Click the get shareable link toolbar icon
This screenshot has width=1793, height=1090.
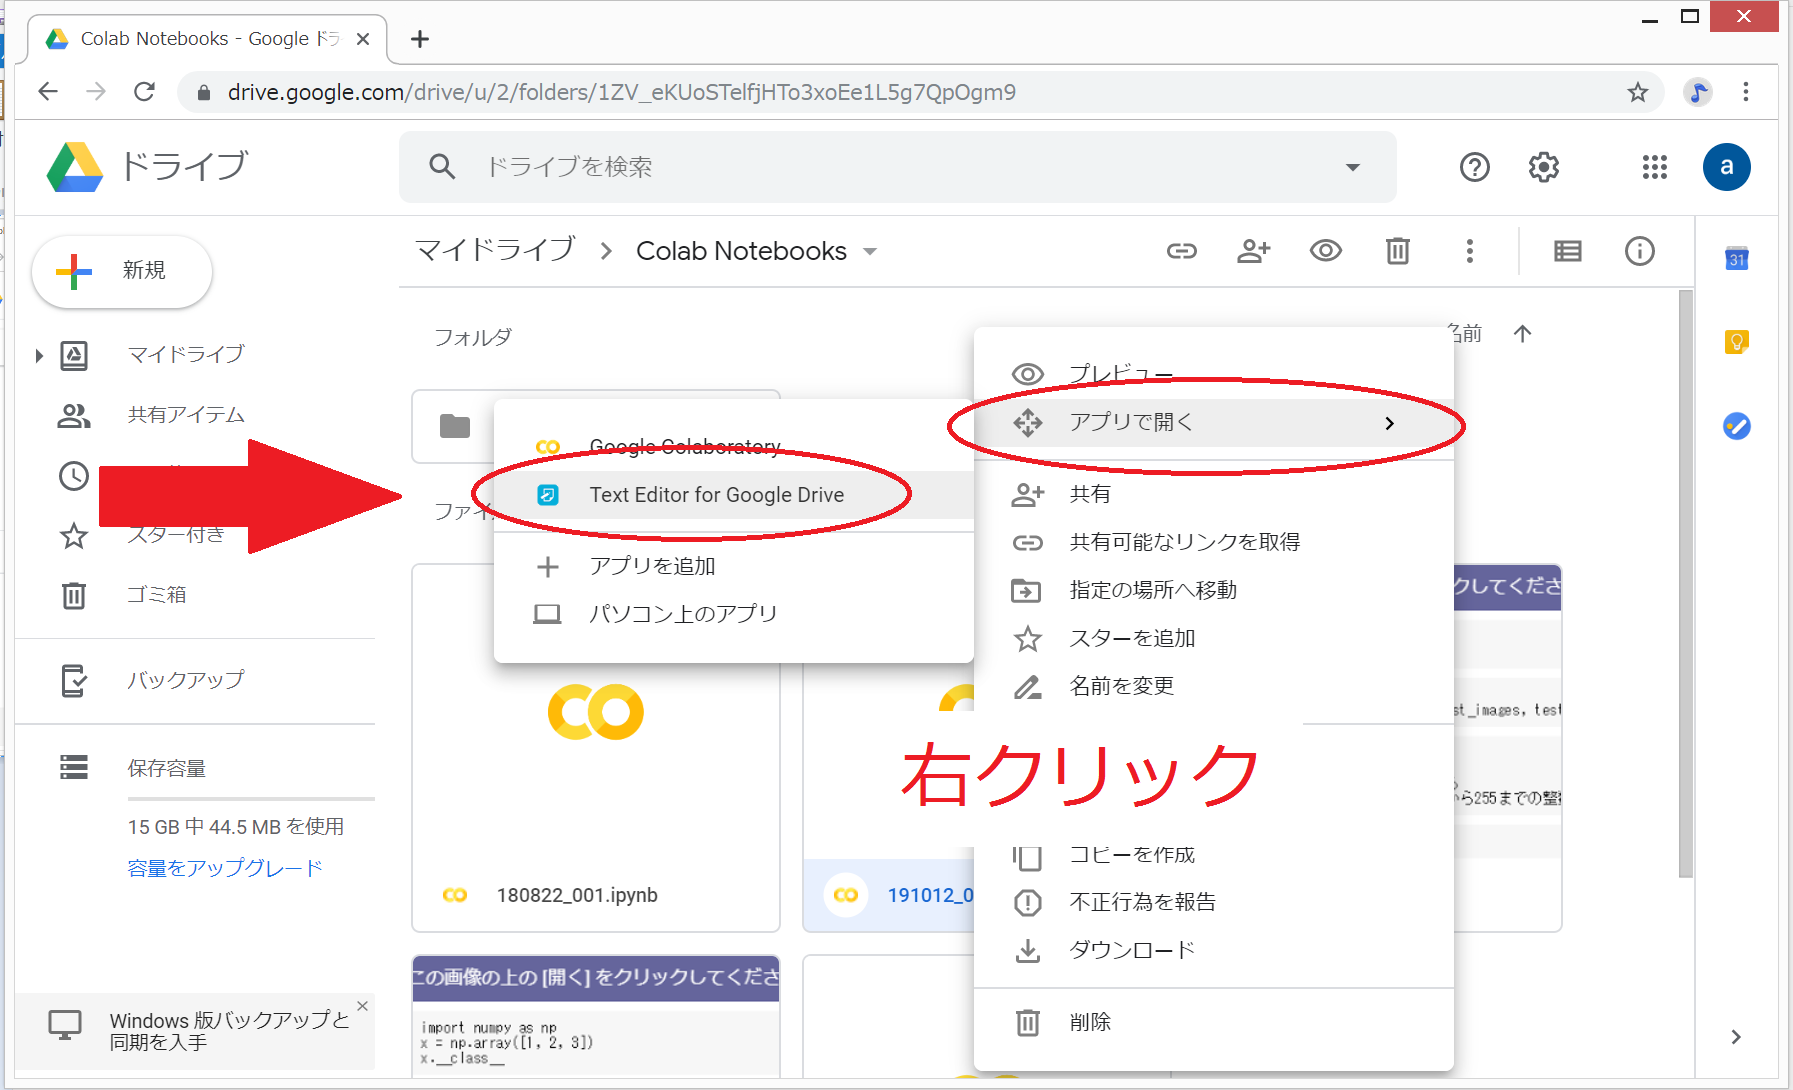tap(1181, 251)
